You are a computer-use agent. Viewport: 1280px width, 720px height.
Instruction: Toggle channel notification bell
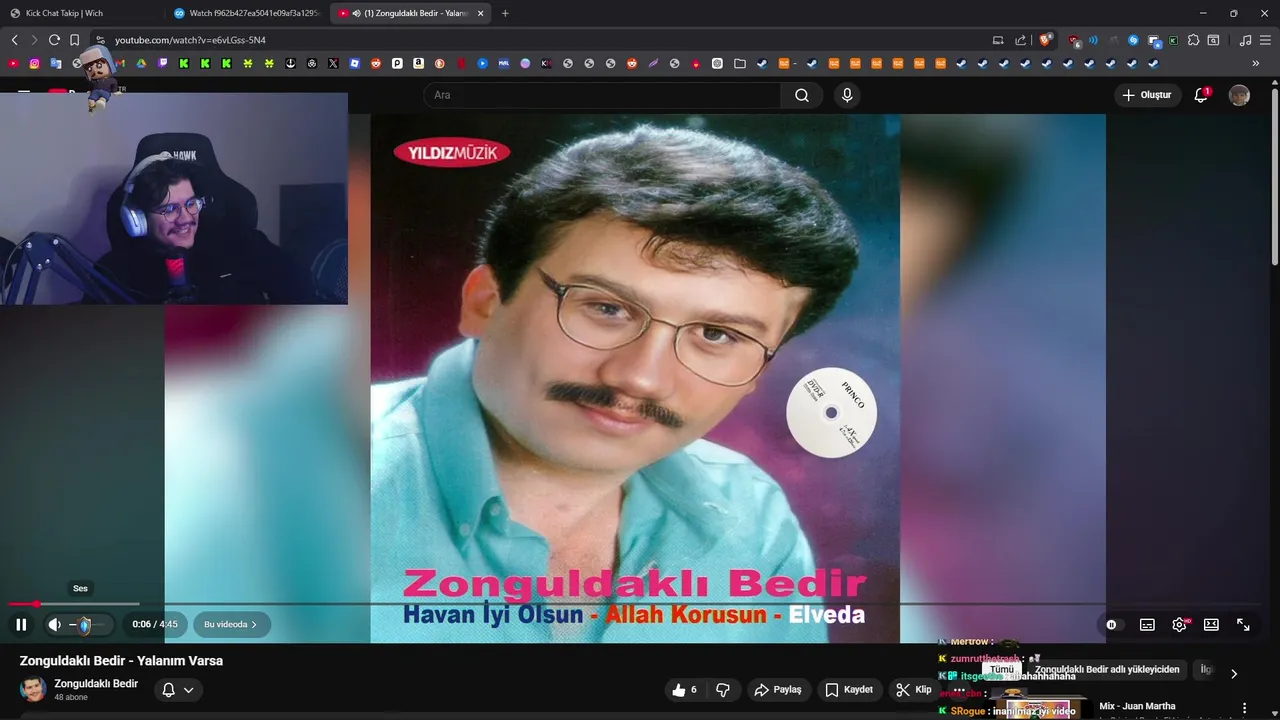(x=168, y=690)
